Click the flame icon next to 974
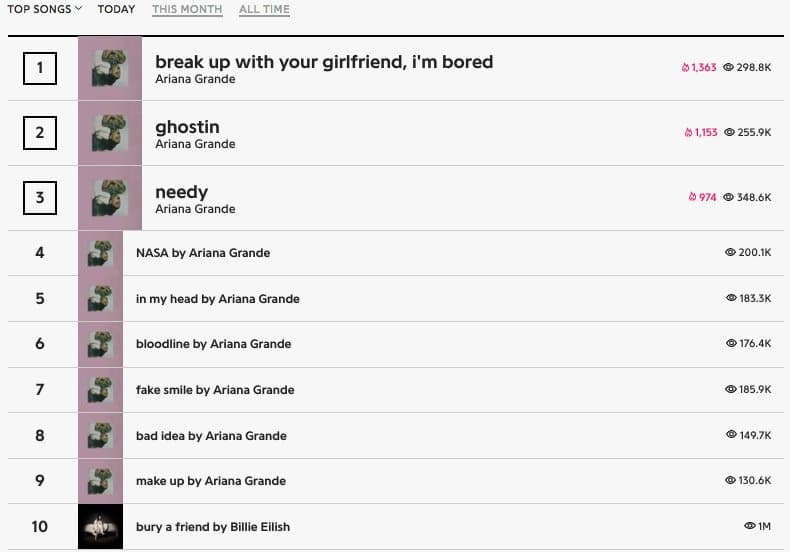This screenshot has width=790, height=552. 692,197
